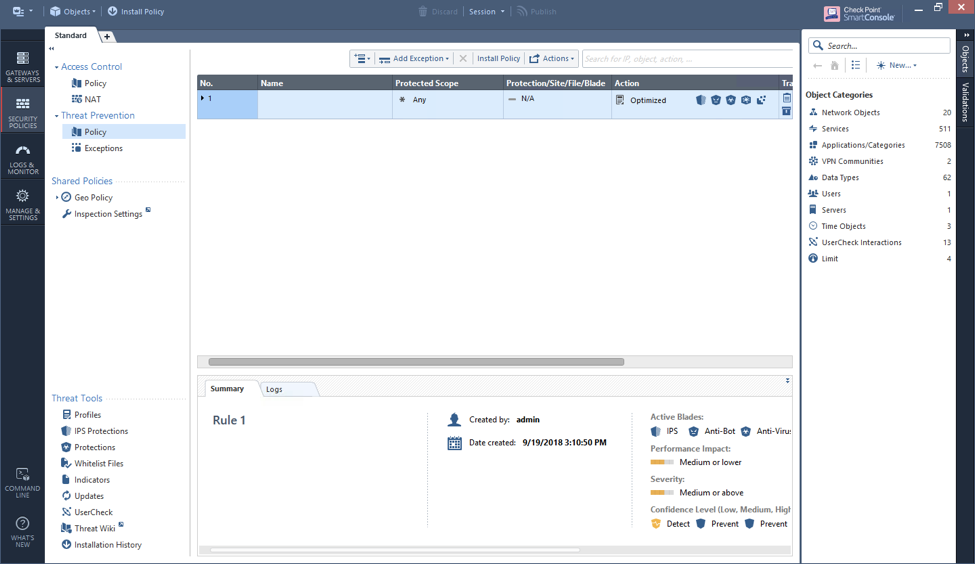The image size is (975, 564).
Task: Click the horizontal rulebase scrollbar
Action: (x=416, y=361)
